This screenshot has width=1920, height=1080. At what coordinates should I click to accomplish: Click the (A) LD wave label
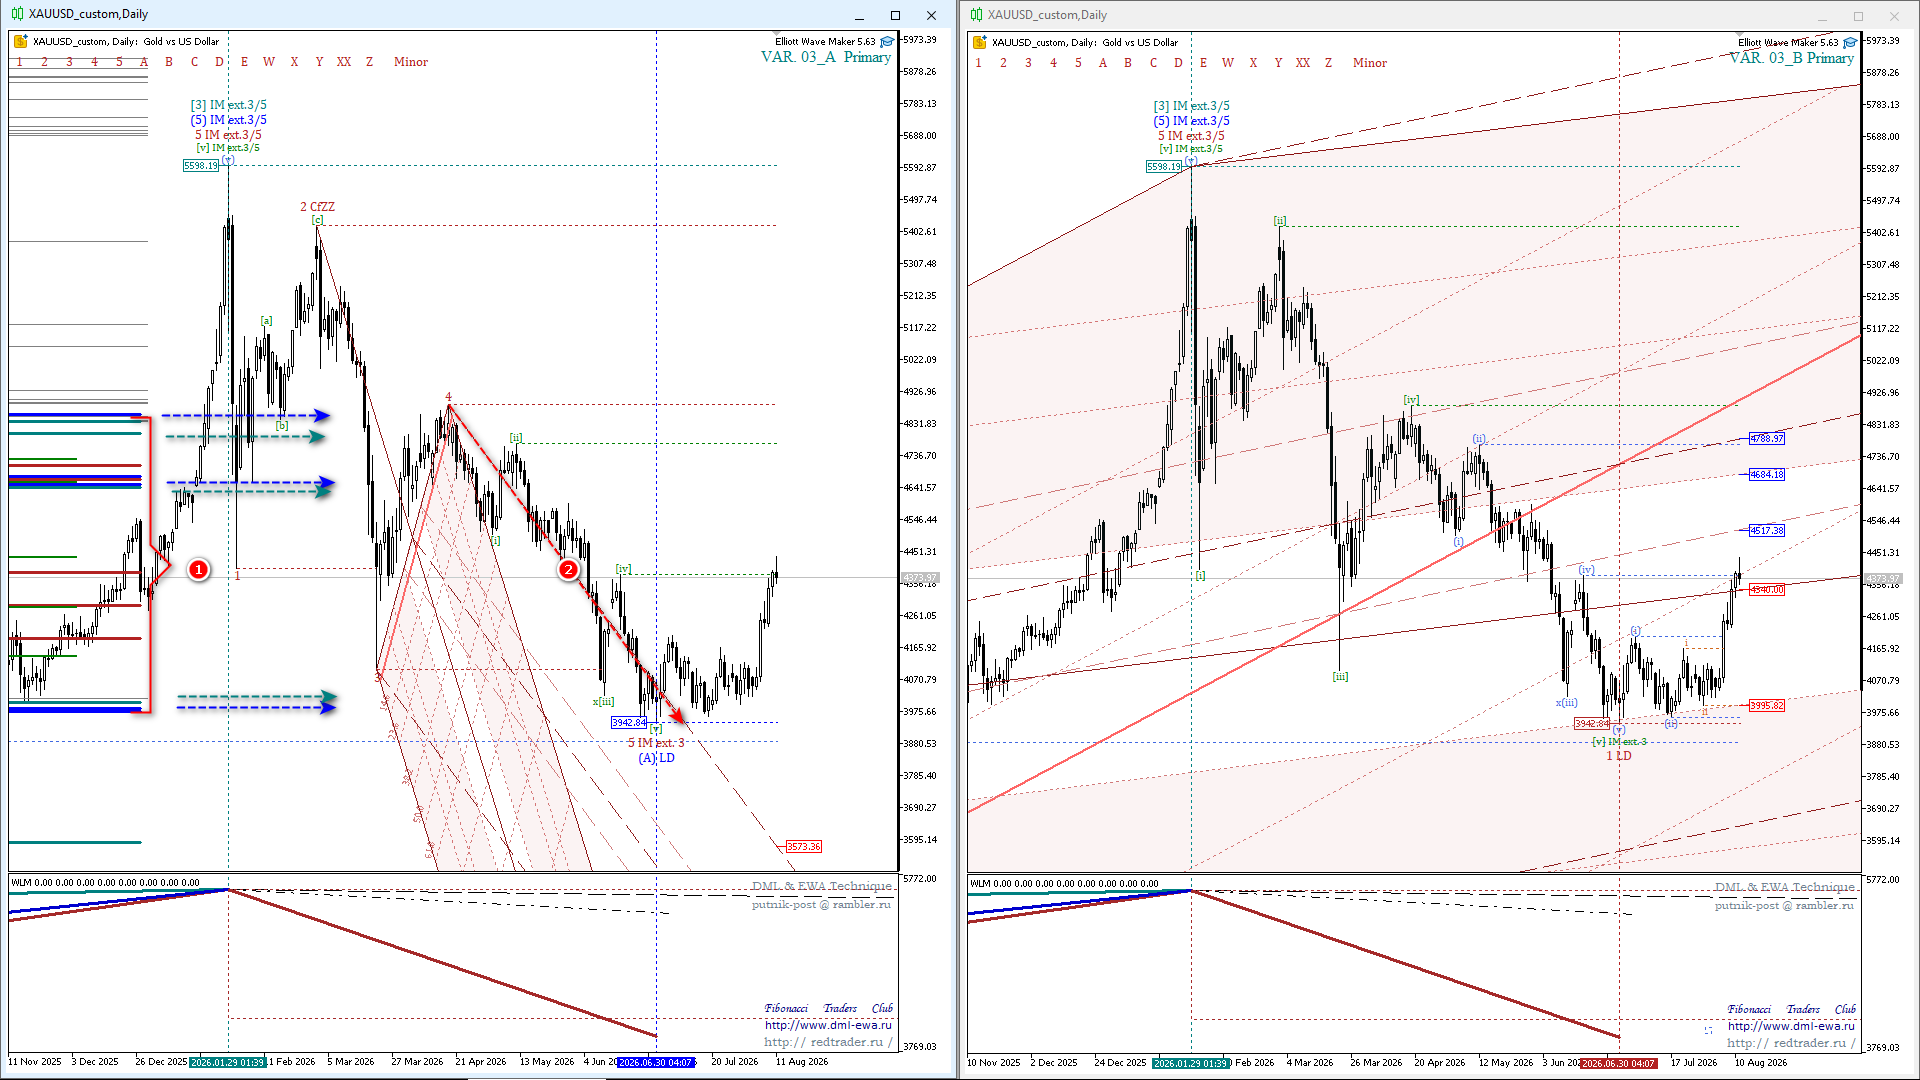(657, 758)
